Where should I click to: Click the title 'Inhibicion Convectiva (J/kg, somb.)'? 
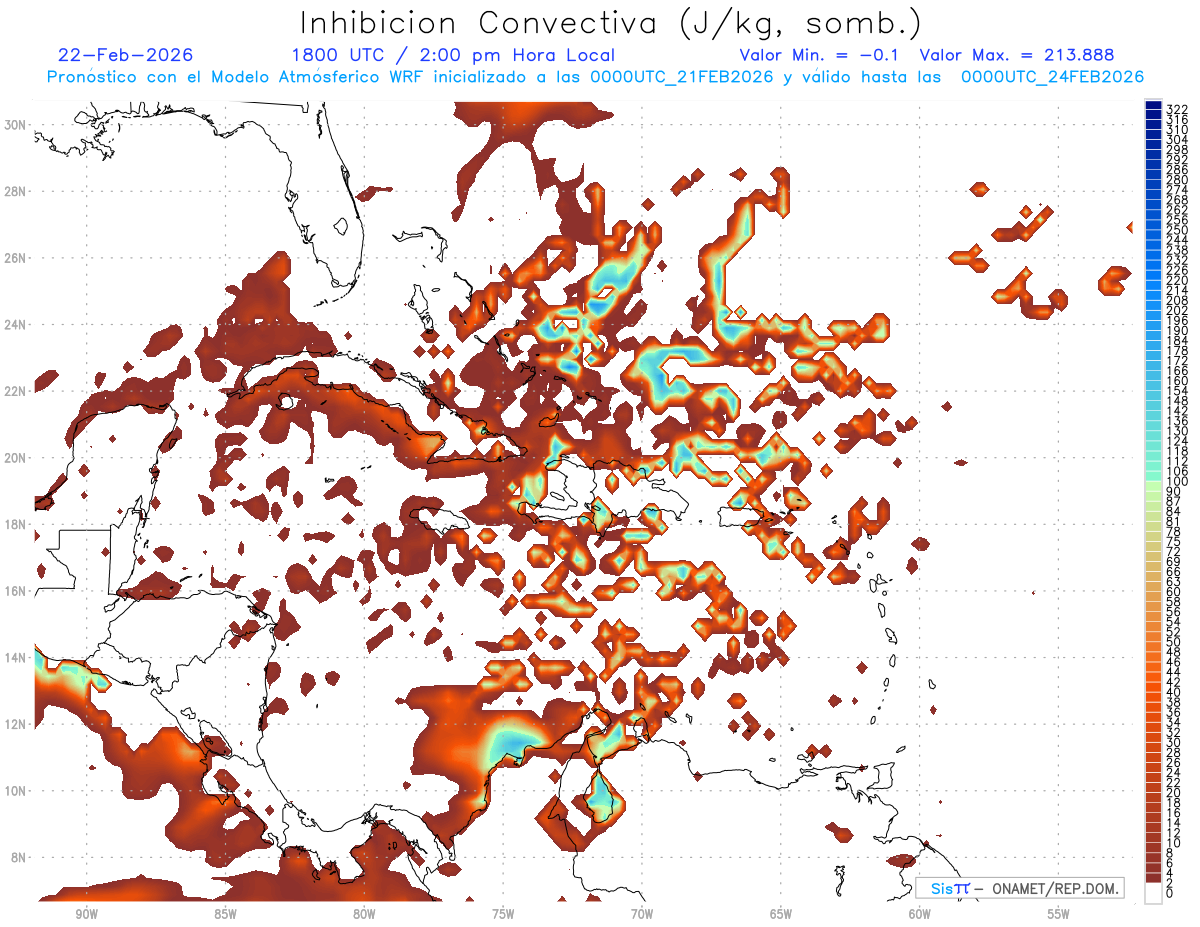coord(610,24)
